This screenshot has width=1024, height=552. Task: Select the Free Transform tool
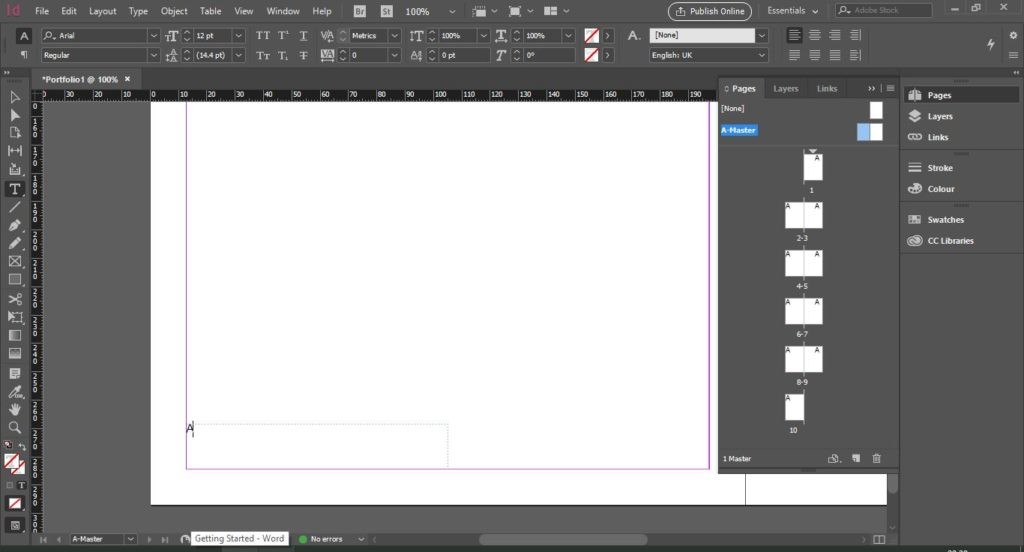tap(14, 317)
